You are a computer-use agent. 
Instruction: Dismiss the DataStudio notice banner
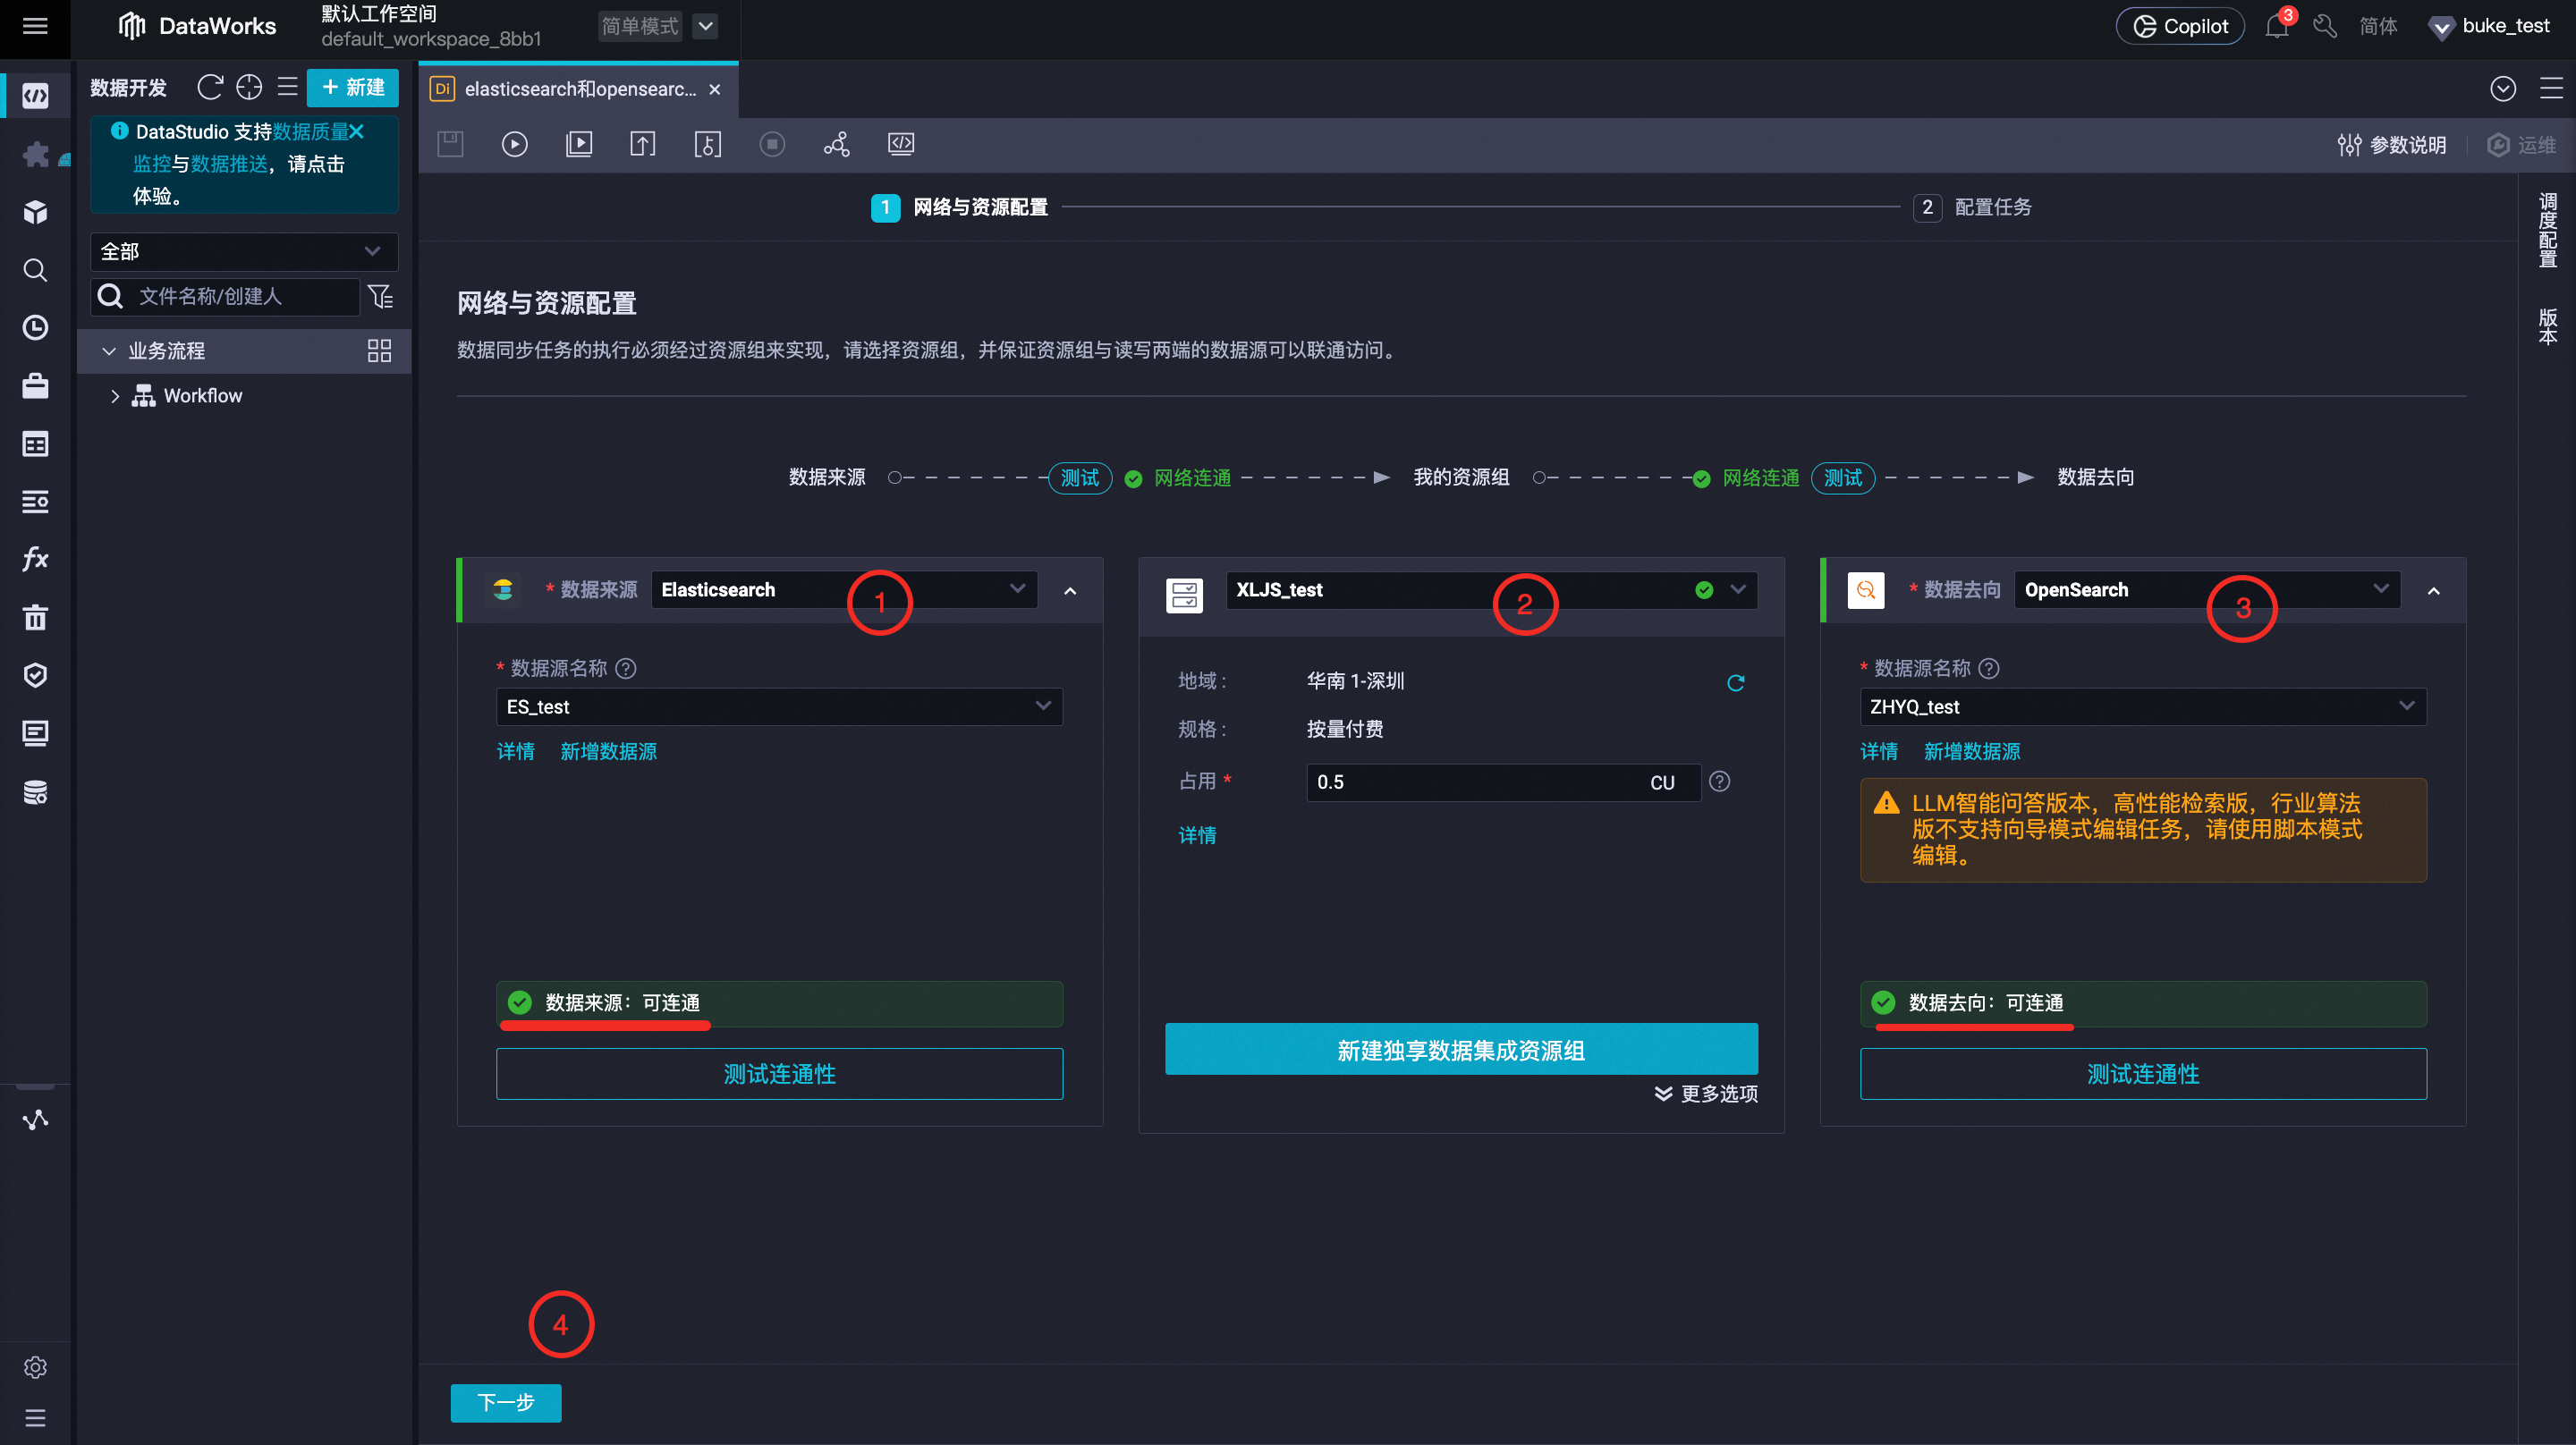357,132
